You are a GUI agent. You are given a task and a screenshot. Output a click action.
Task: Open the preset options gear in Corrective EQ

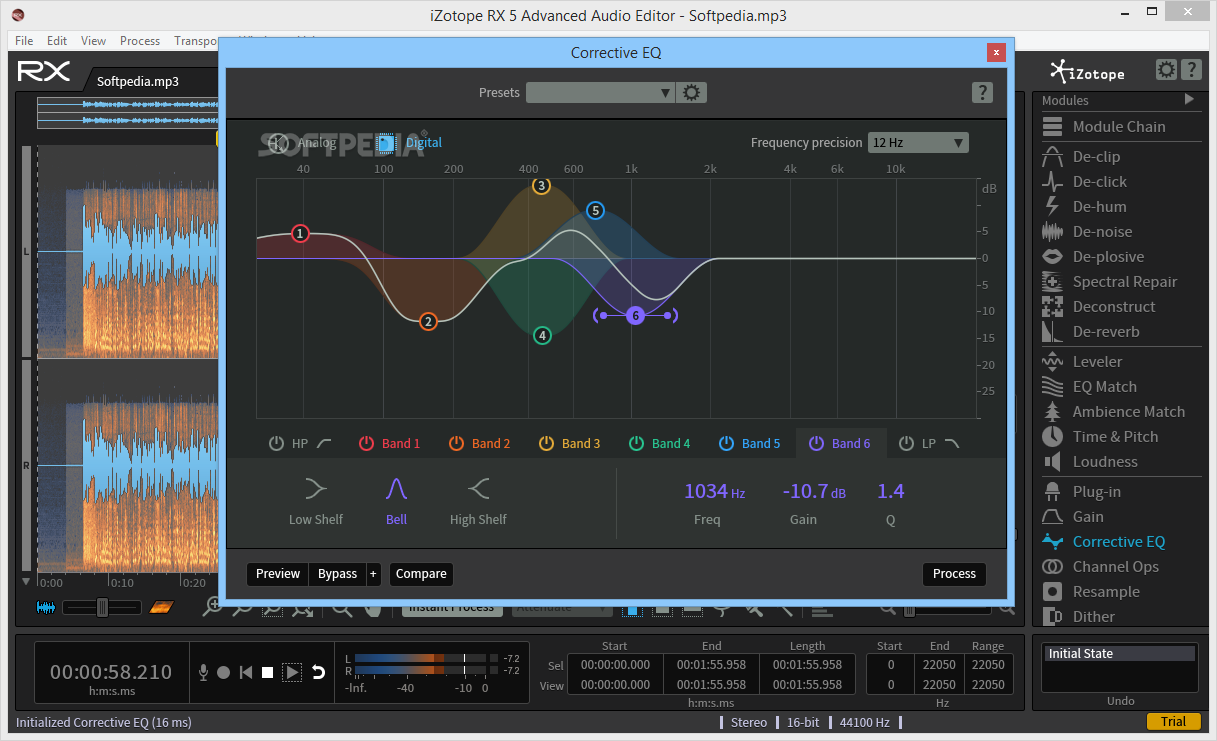[692, 93]
